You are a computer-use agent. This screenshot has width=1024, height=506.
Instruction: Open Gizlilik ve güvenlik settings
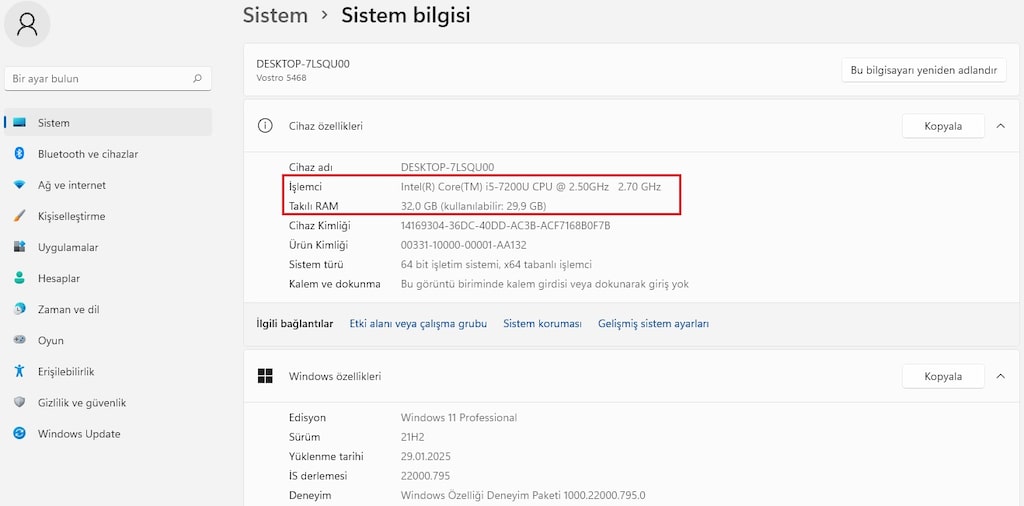tap(108, 403)
